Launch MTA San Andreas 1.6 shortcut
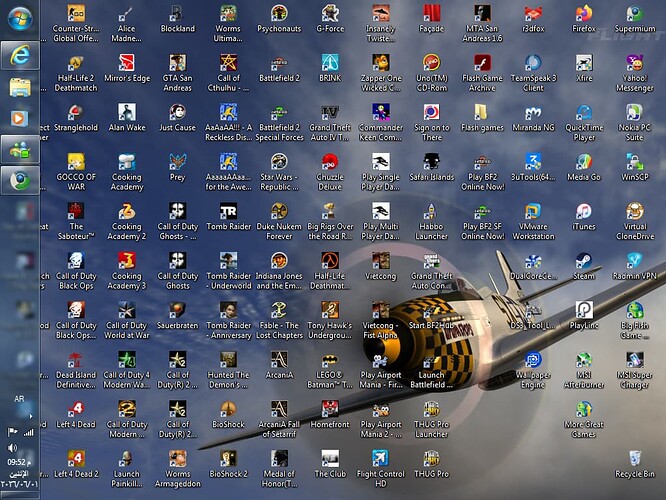The height and width of the screenshot is (500, 666). pyautogui.click(x=482, y=24)
